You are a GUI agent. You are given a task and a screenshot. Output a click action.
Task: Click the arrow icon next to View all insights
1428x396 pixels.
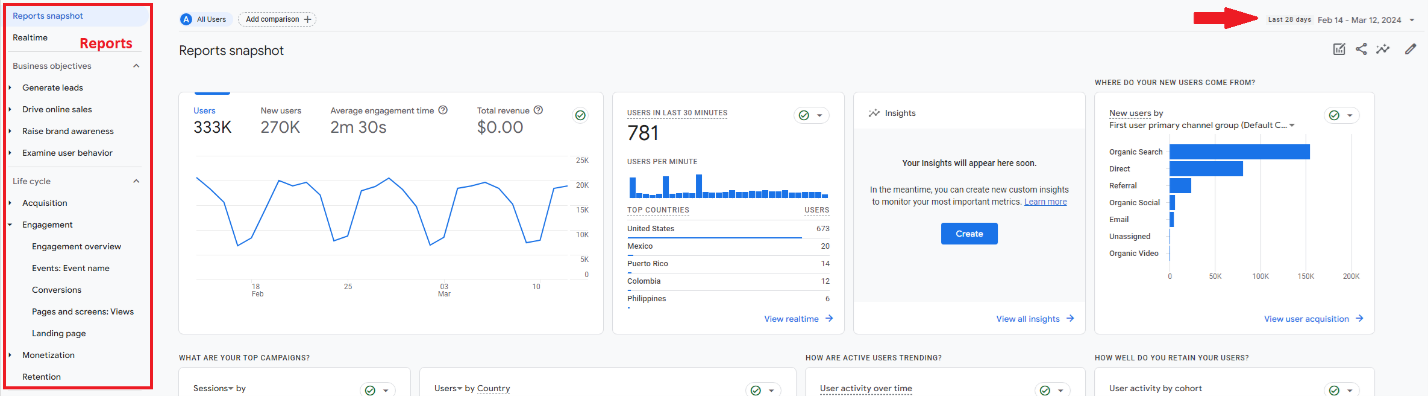pos(1070,319)
